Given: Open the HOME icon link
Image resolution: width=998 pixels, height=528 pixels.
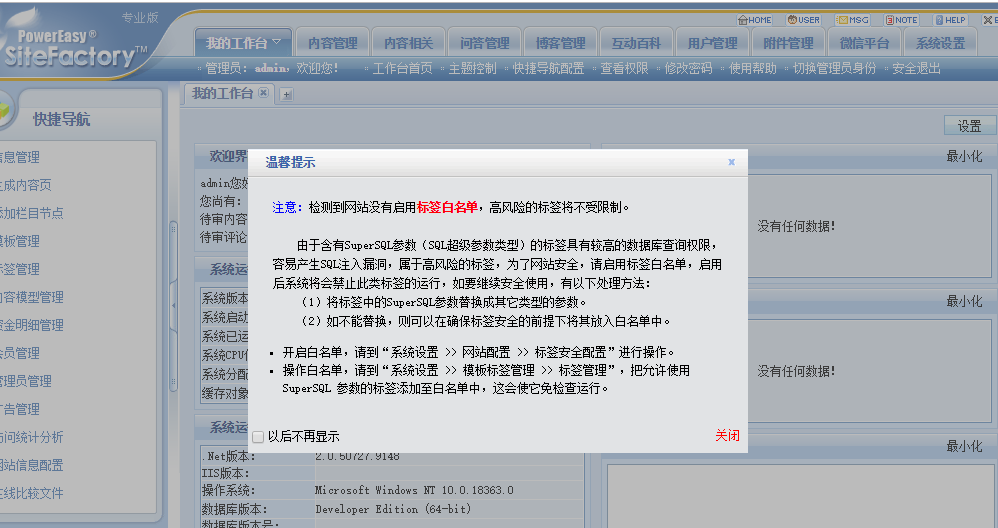Looking at the screenshot, I should click(755, 20).
